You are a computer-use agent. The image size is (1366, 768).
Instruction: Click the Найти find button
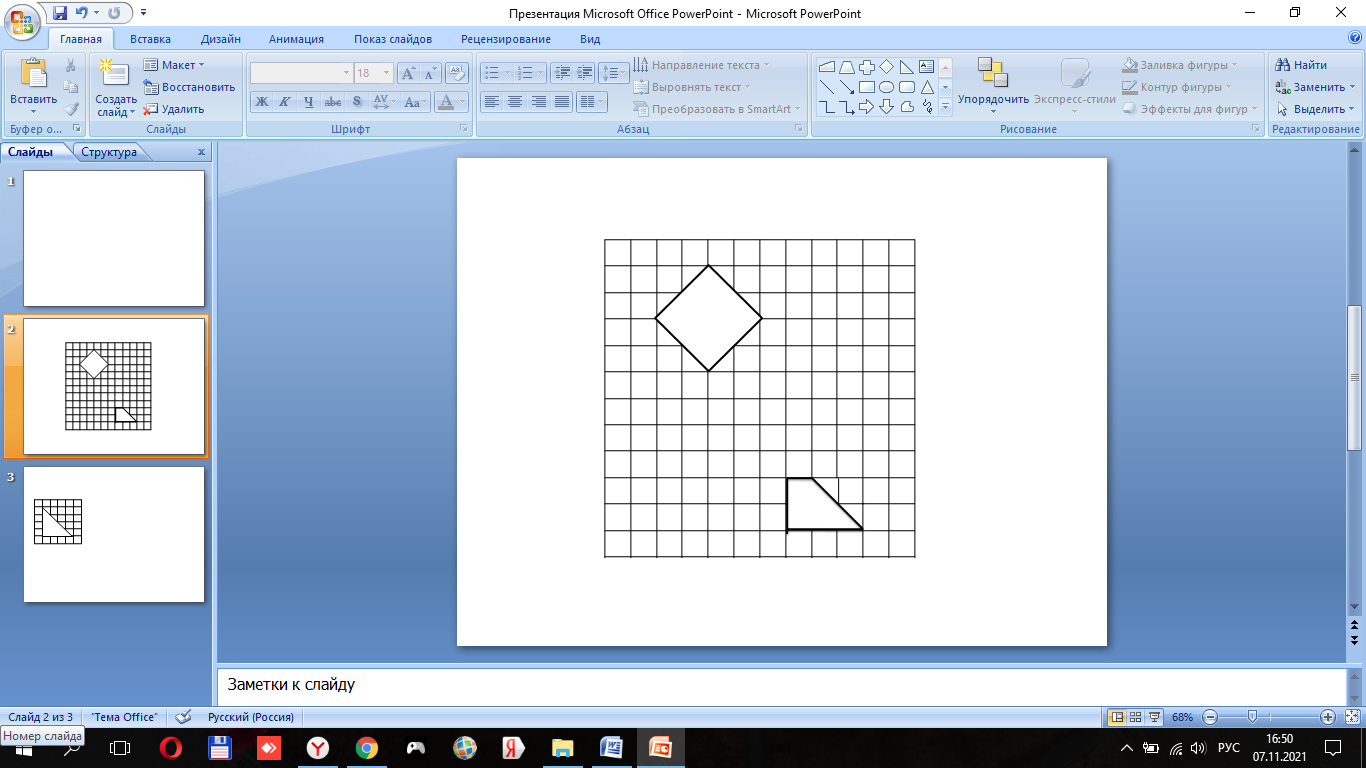pyautogui.click(x=1301, y=65)
